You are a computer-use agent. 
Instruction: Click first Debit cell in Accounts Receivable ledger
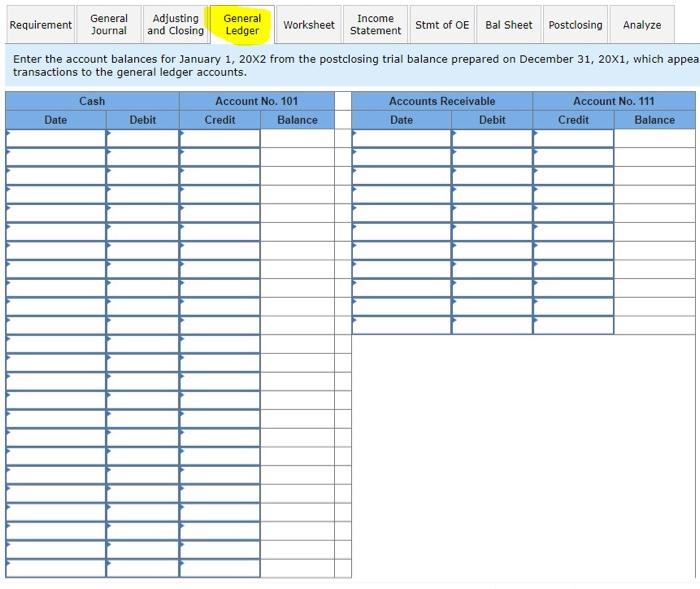click(492, 138)
